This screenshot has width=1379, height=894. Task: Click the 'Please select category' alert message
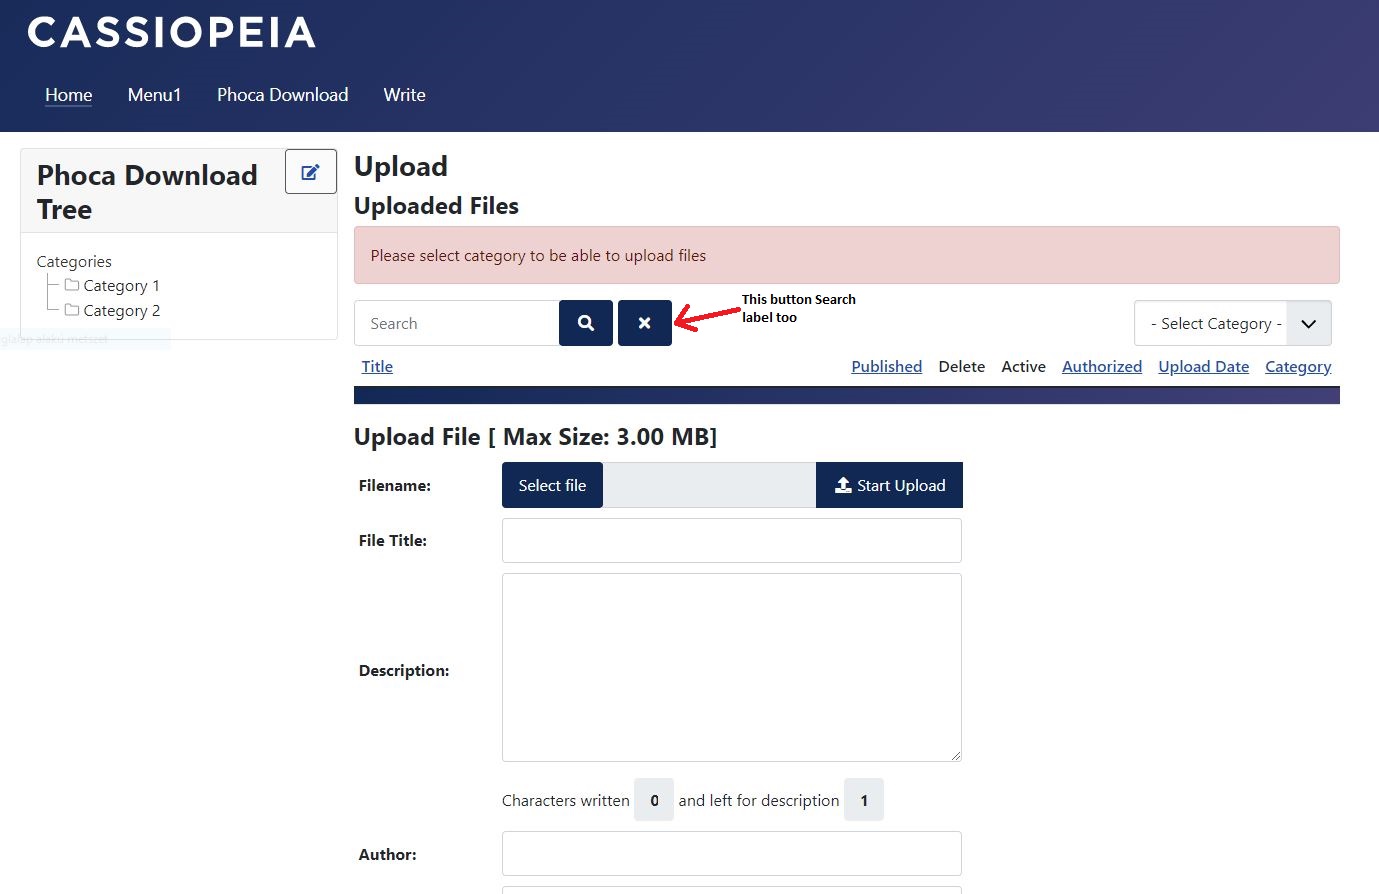tap(847, 255)
